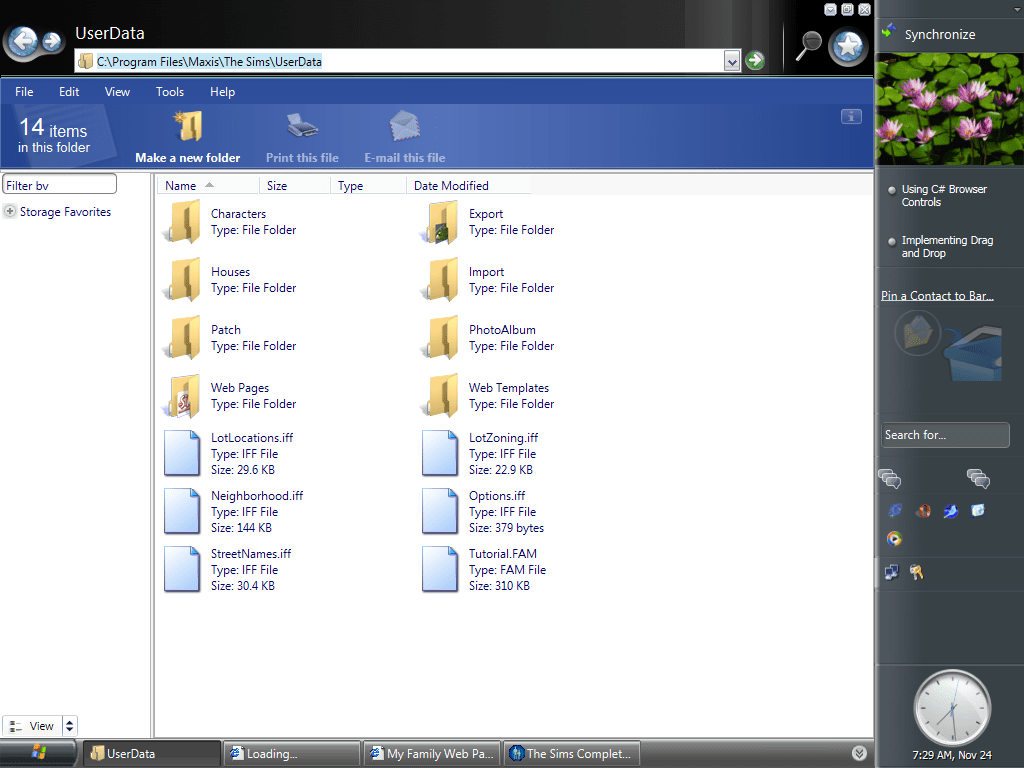Expand Storage Favorites tree node
The width and height of the screenshot is (1024, 768).
click(10, 212)
